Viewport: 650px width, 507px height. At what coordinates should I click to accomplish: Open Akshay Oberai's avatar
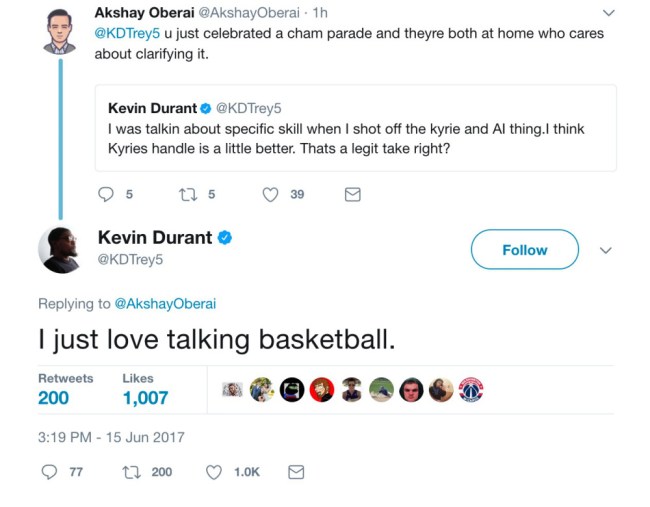pos(59,31)
